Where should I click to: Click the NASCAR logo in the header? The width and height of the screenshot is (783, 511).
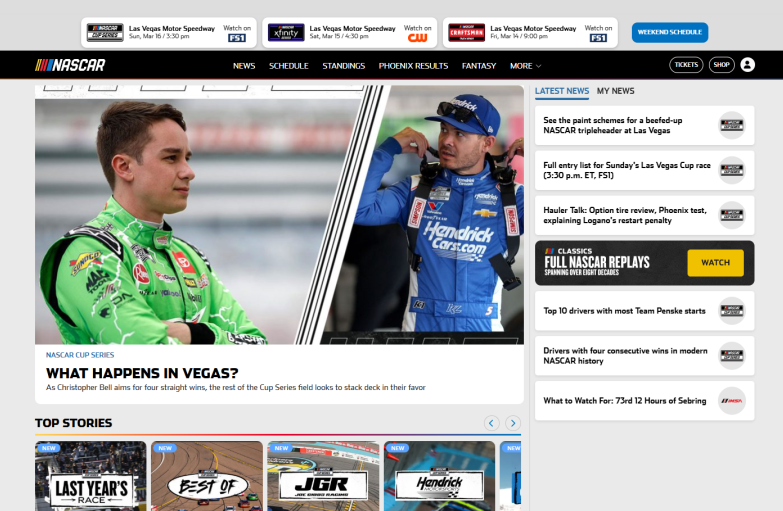click(x=70, y=65)
